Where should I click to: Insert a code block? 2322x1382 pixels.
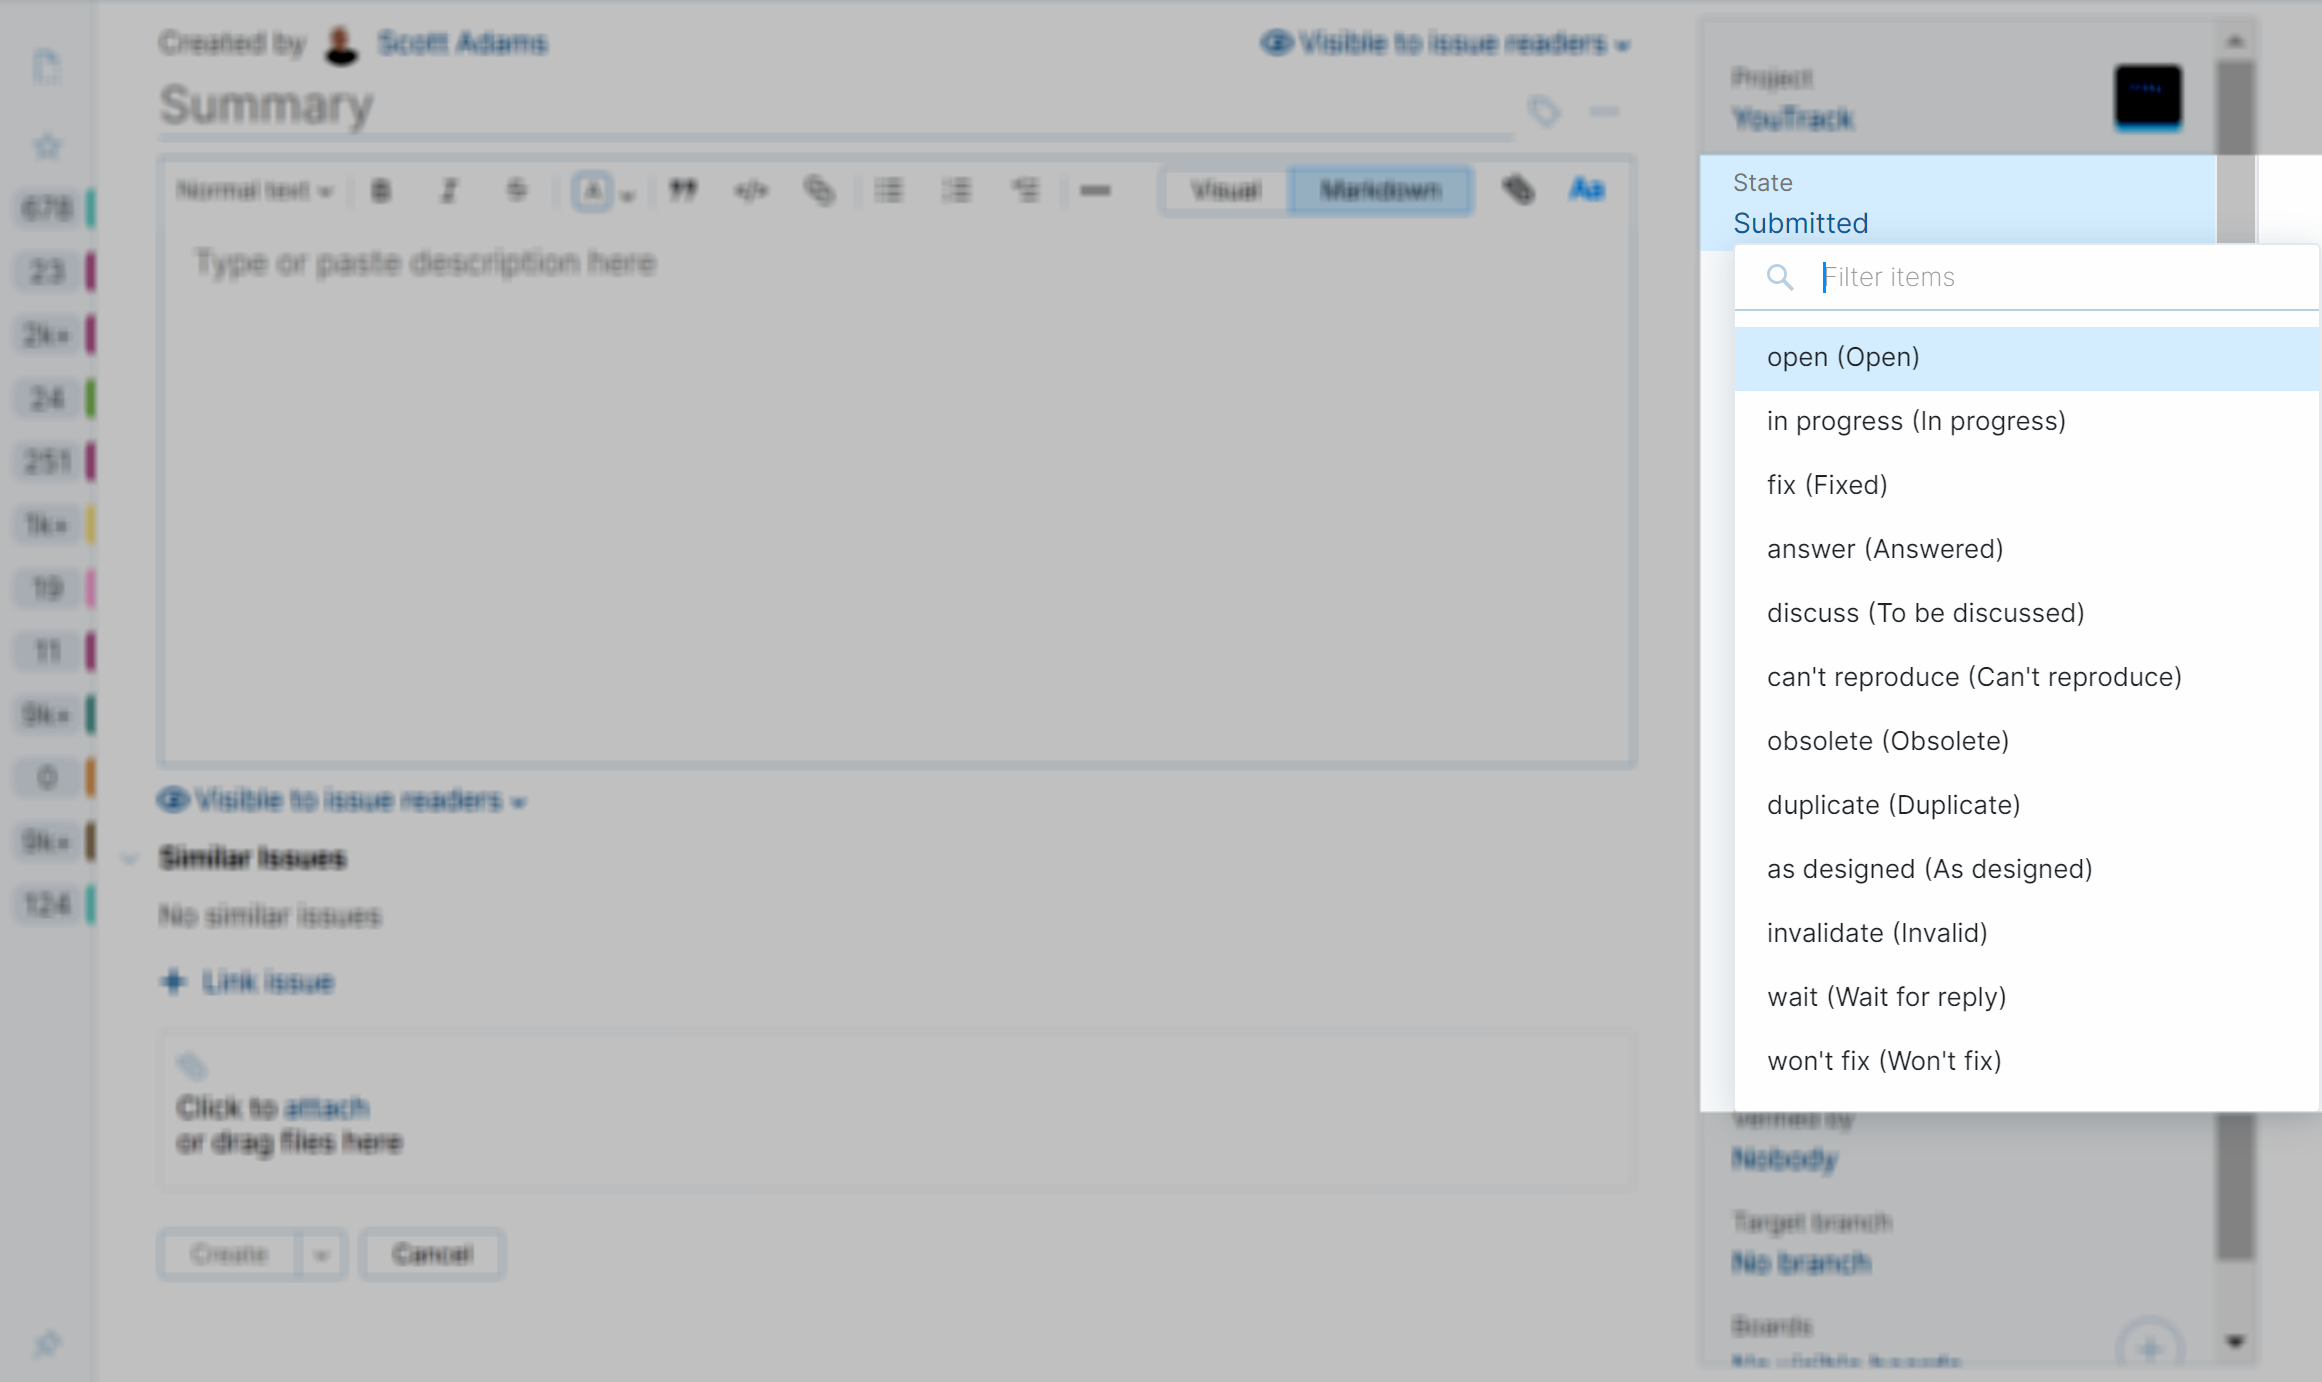tap(751, 189)
